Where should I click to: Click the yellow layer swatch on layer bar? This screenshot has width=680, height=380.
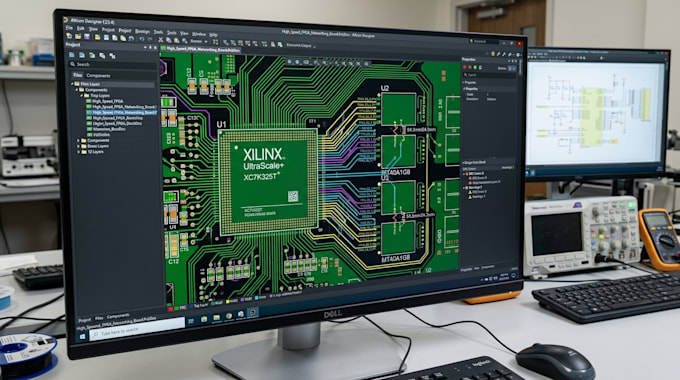(228, 301)
